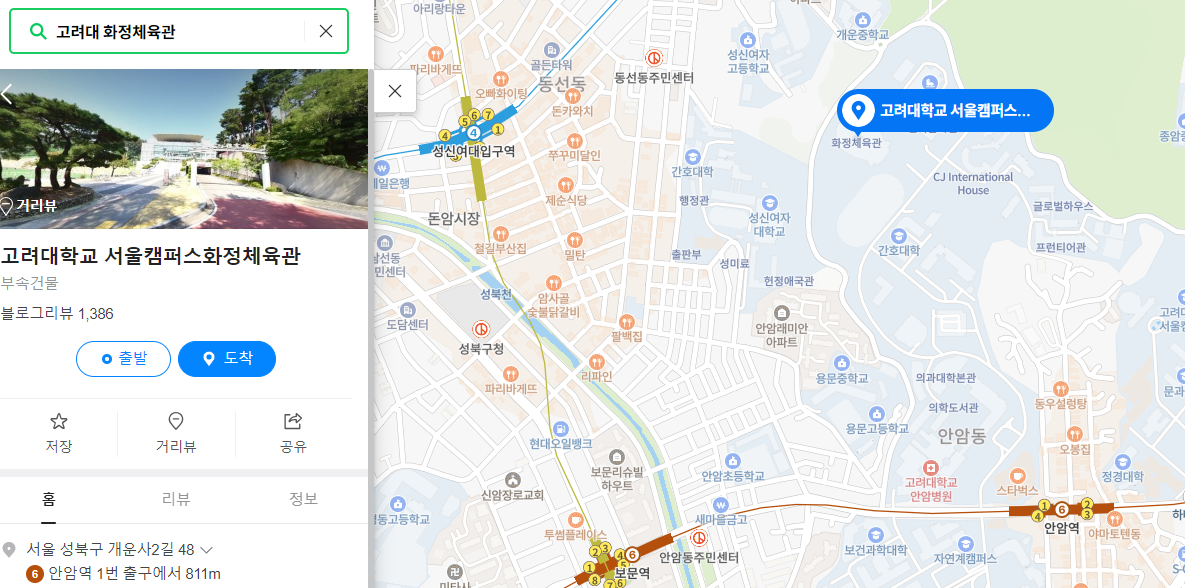
Task: Click 안암초등학교 school icon
Action: (732, 460)
